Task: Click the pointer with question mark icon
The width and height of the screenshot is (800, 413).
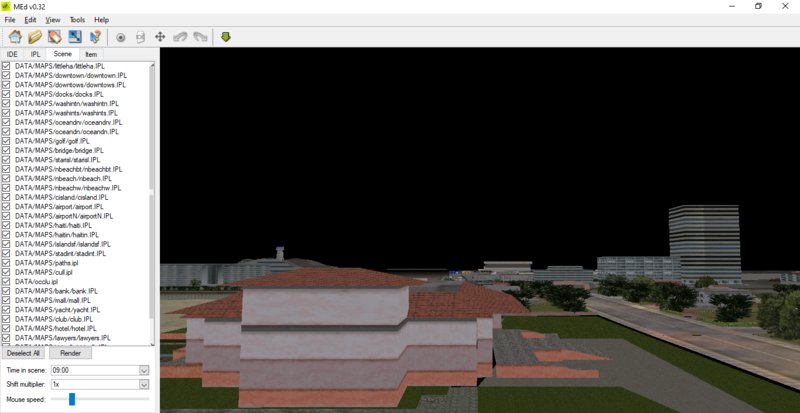Action: (x=95, y=37)
